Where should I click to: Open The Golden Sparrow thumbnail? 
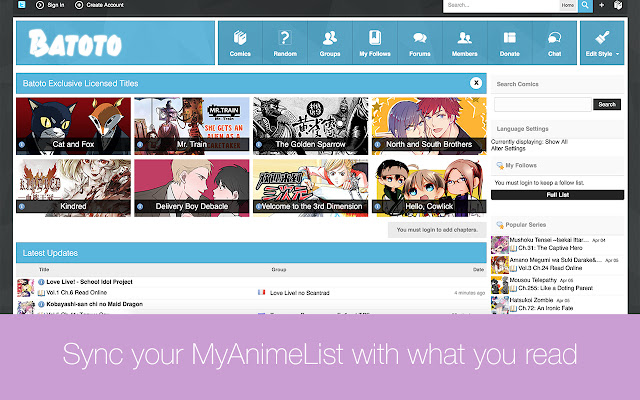[310, 126]
